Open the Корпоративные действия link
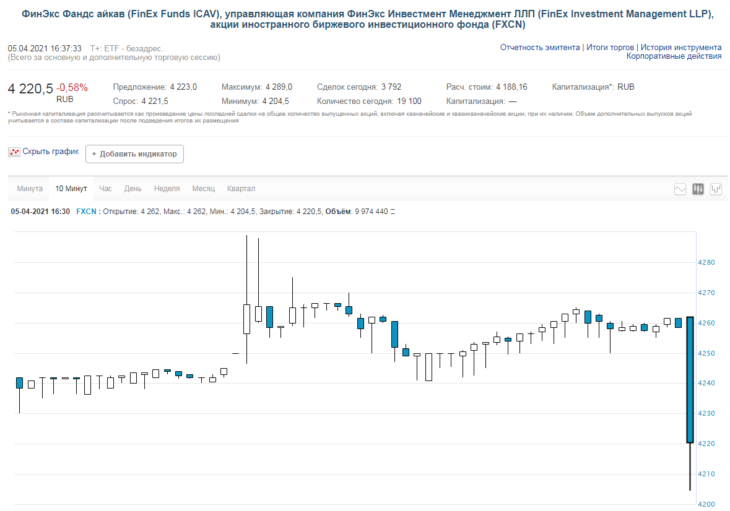This screenshot has height=511, width=730. pyautogui.click(x=674, y=56)
